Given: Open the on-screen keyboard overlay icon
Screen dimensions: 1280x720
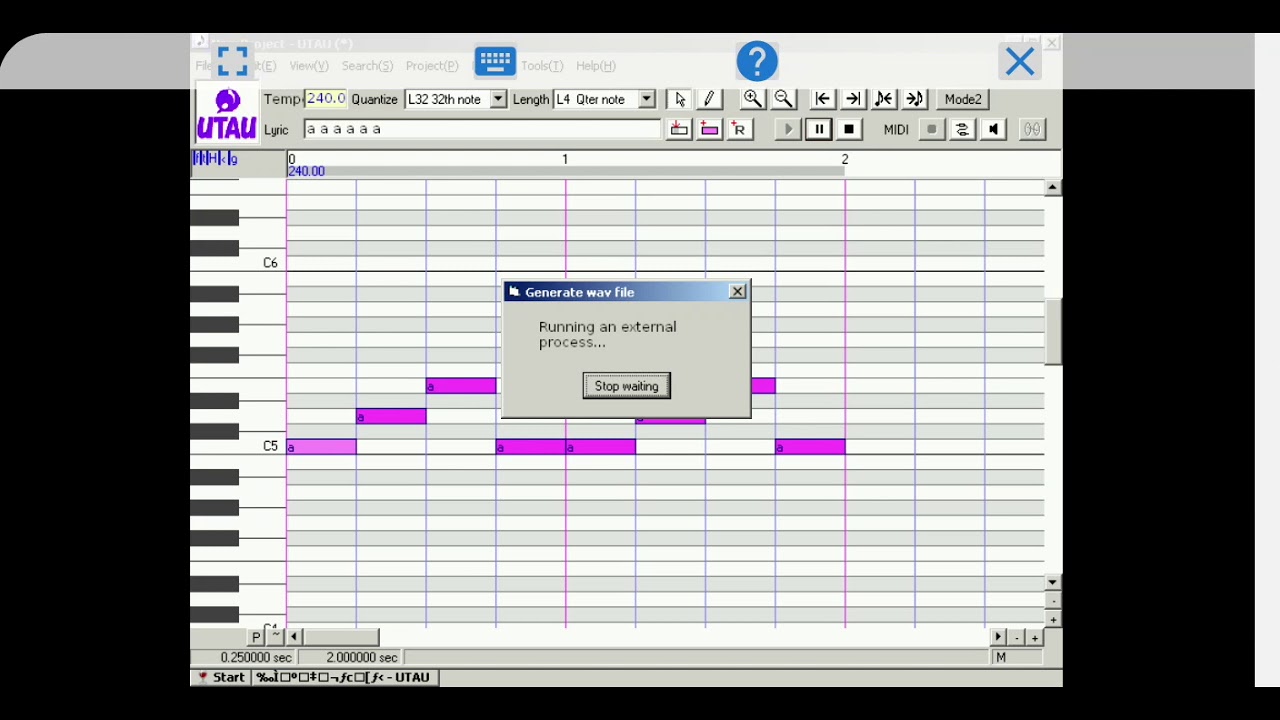Looking at the screenshot, I should (x=495, y=61).
